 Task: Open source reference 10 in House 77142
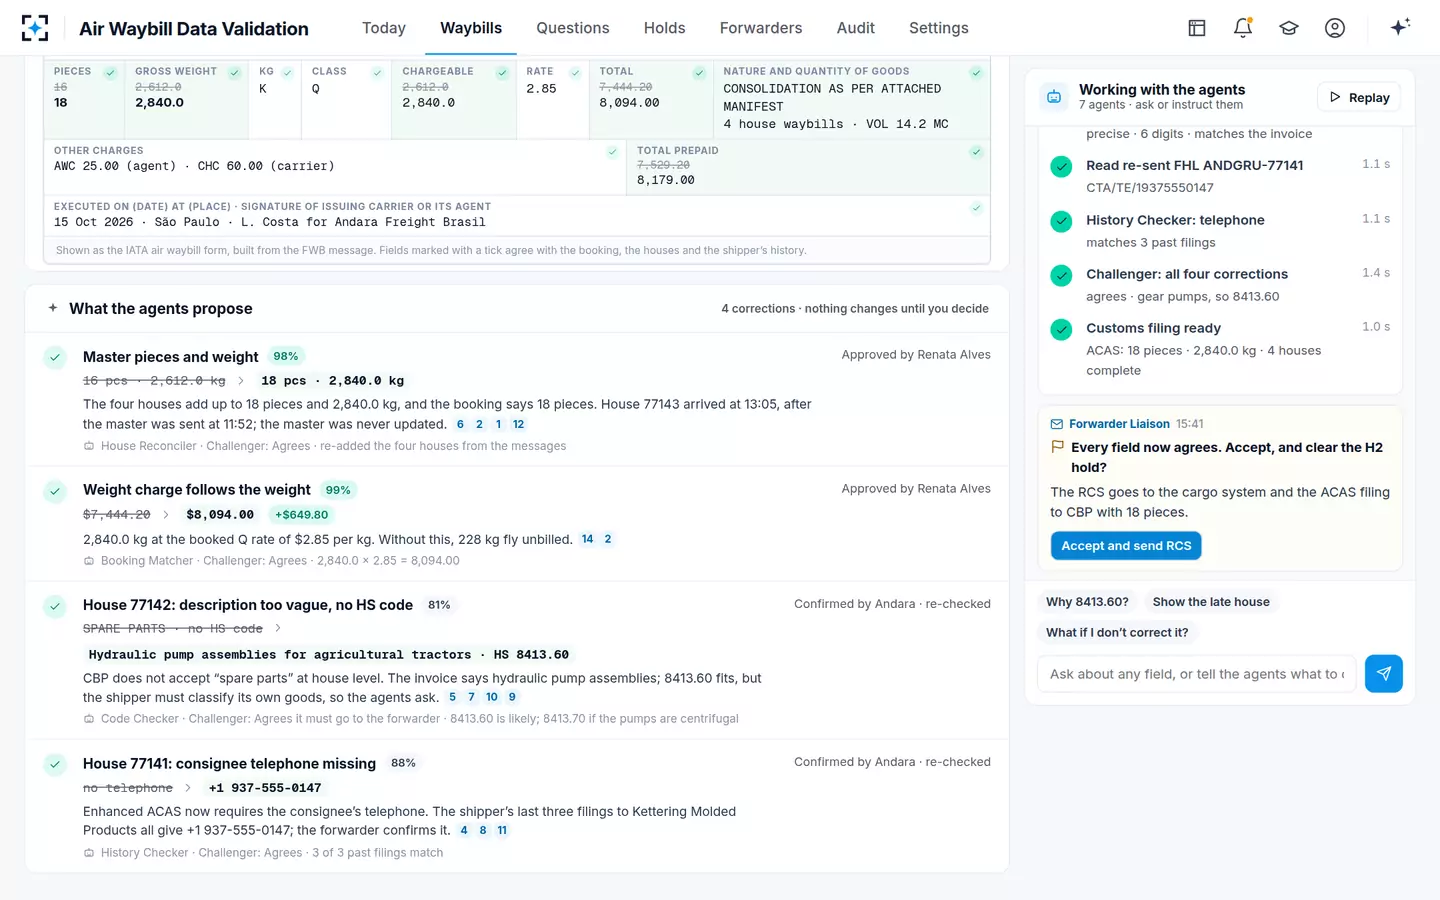(491, 698)
